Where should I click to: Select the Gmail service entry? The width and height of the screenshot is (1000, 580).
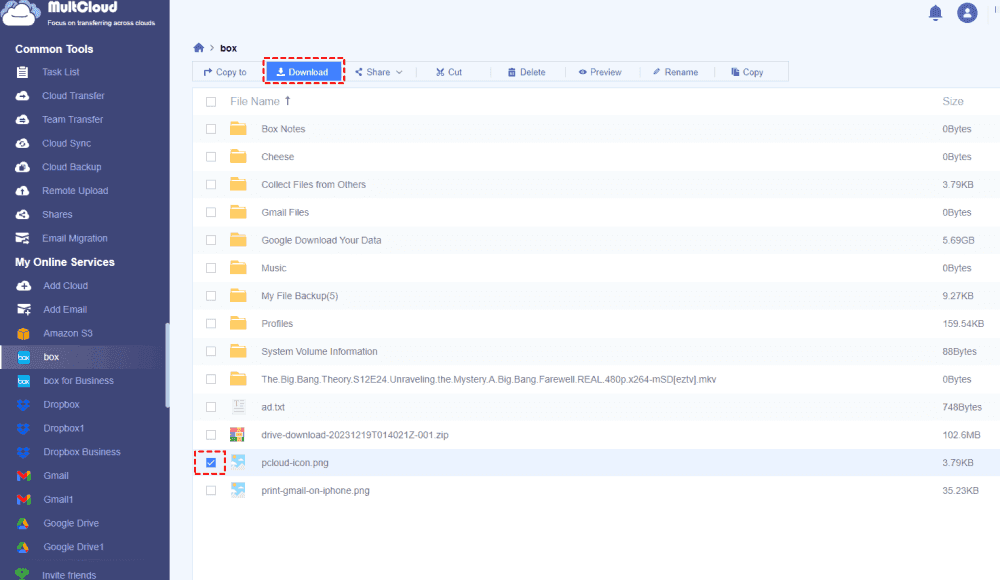pos(56,476)
